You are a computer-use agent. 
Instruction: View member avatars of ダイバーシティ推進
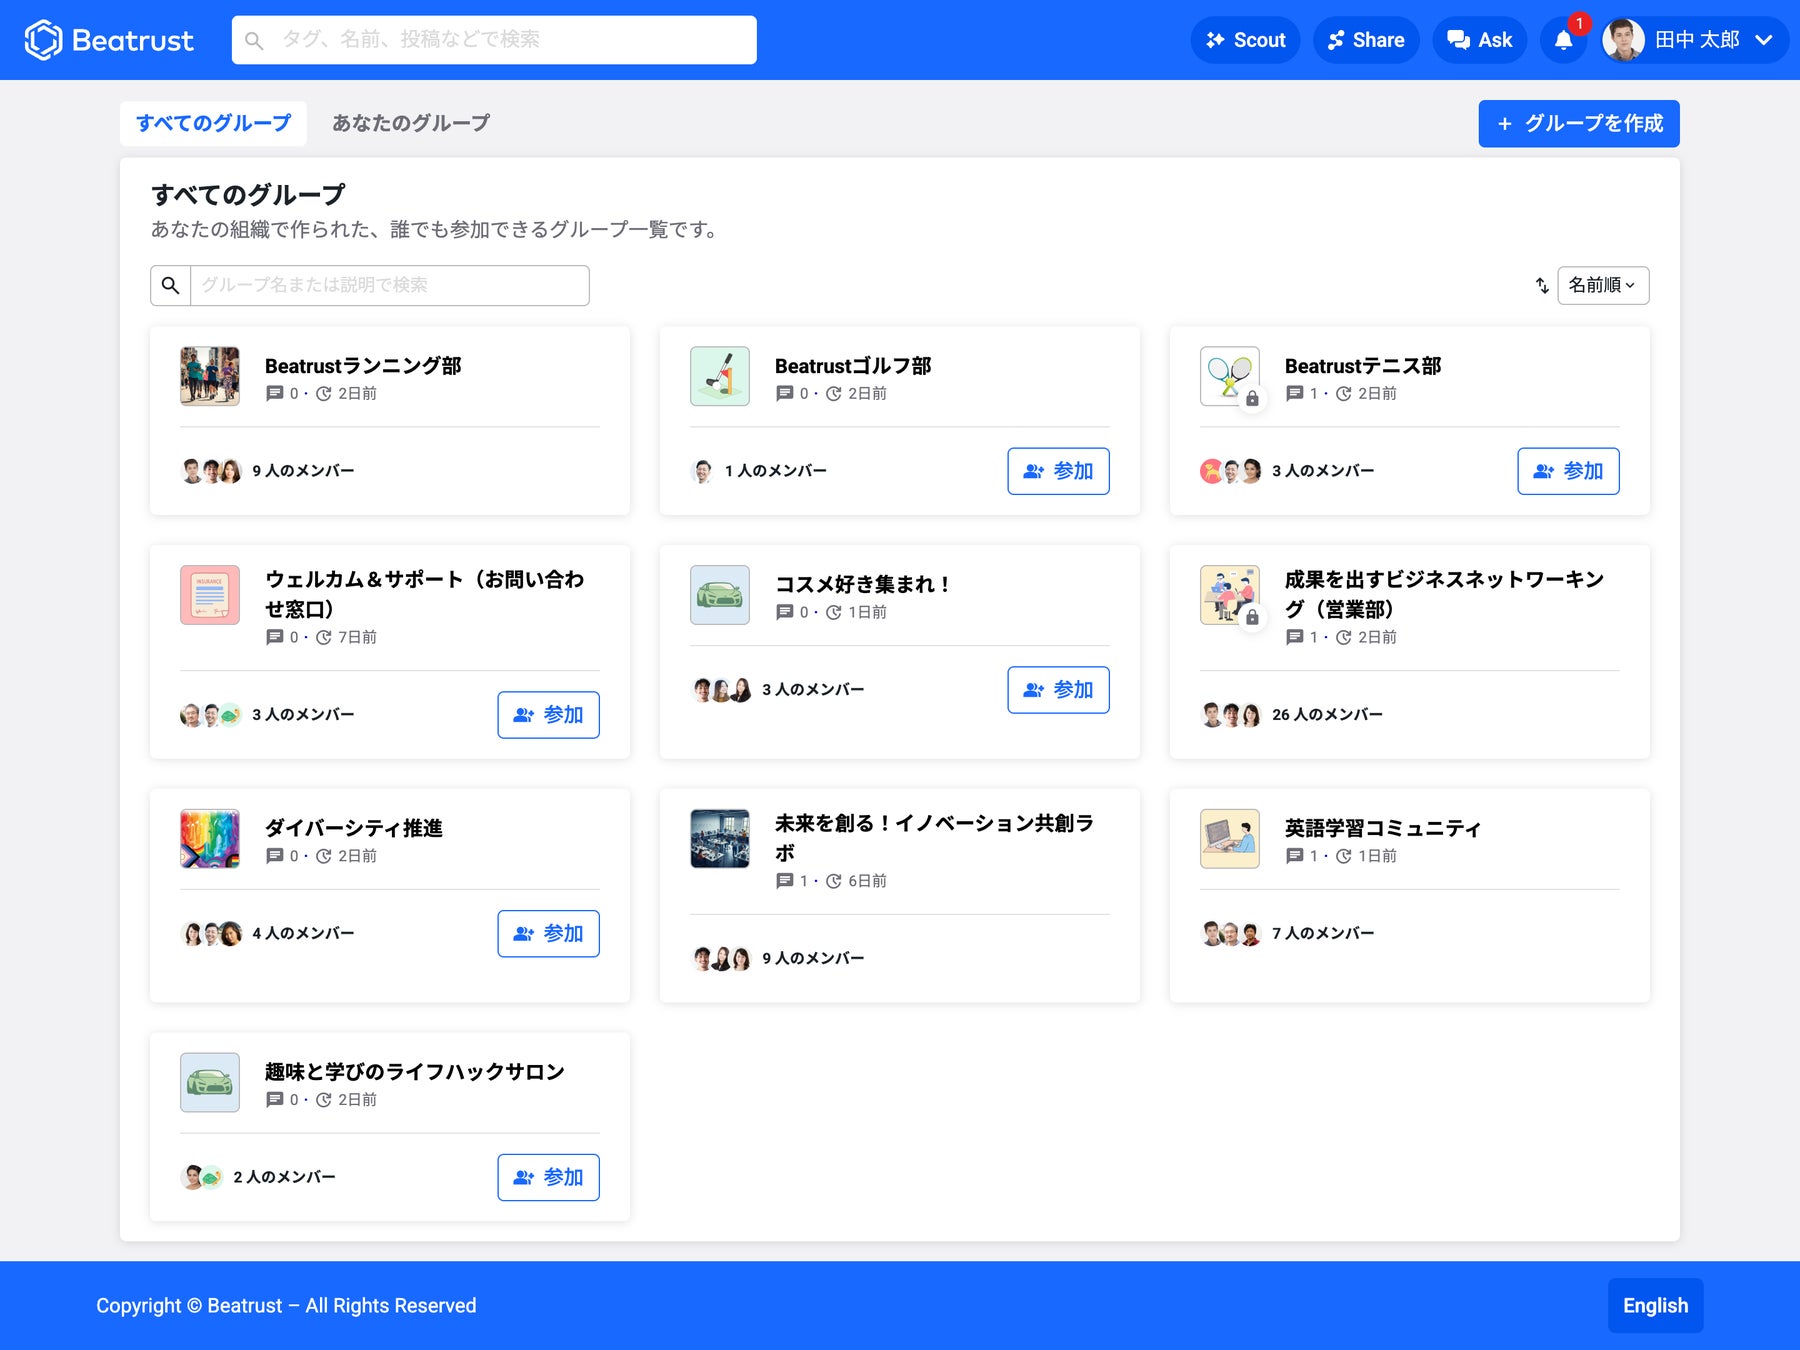click(211, 934)
